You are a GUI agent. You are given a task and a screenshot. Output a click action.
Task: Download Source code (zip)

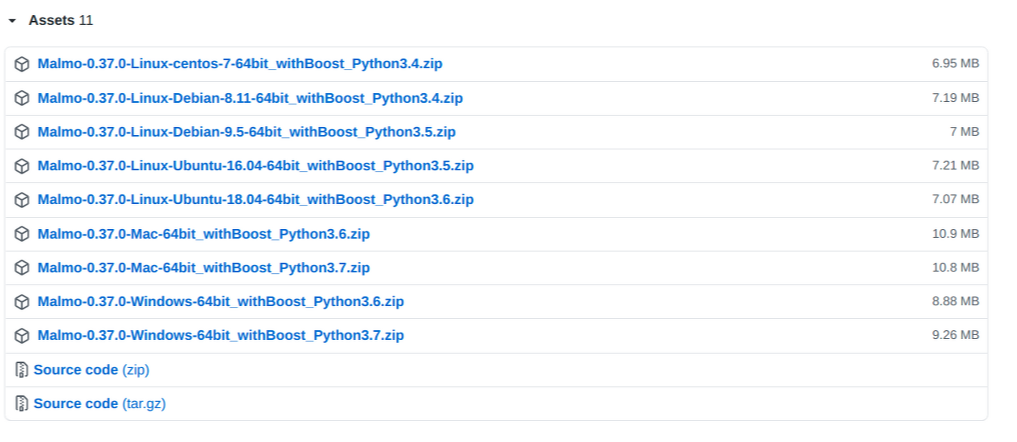[x=91, y=370]
